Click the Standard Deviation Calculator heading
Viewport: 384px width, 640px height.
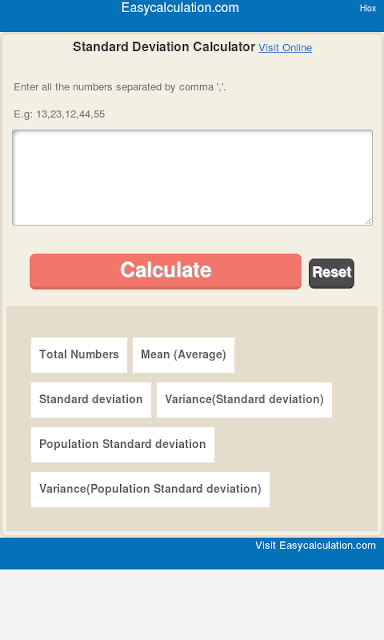click(x=164, y=47)
